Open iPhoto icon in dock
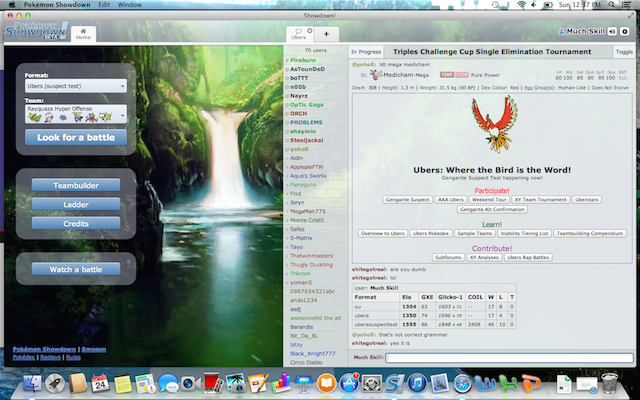The height and width of the screenshot is (400, 640). pyautogui.click(x=235, y=383)
